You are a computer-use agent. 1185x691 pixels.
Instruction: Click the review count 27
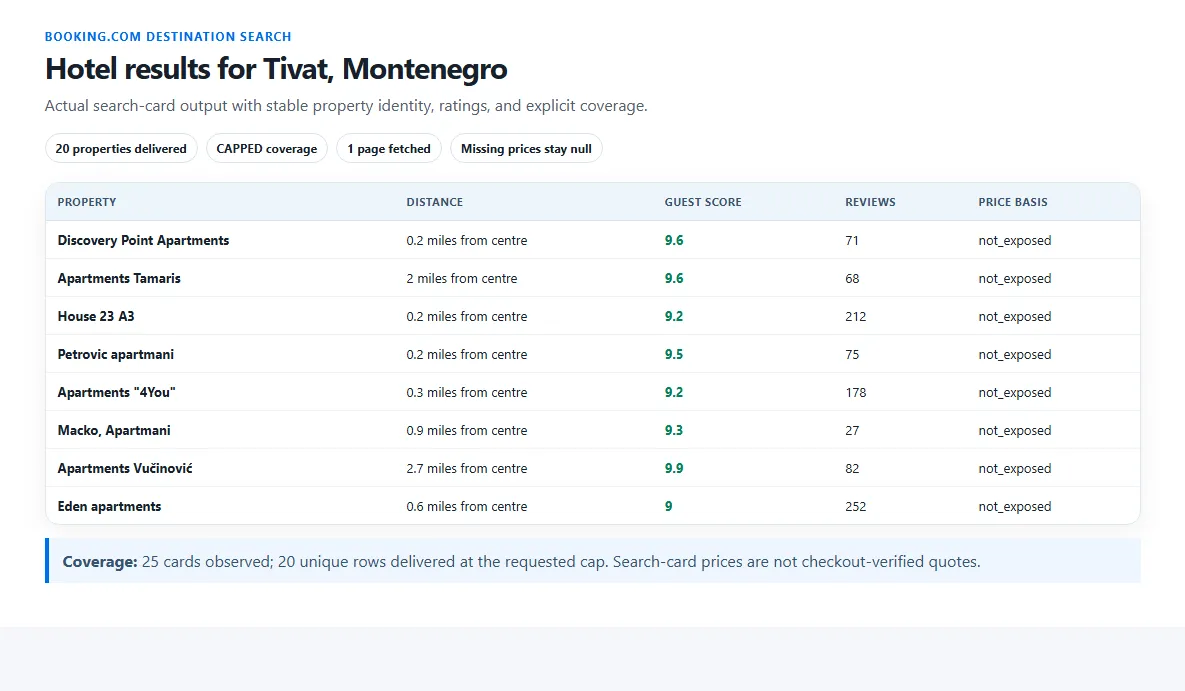[852, 430]
